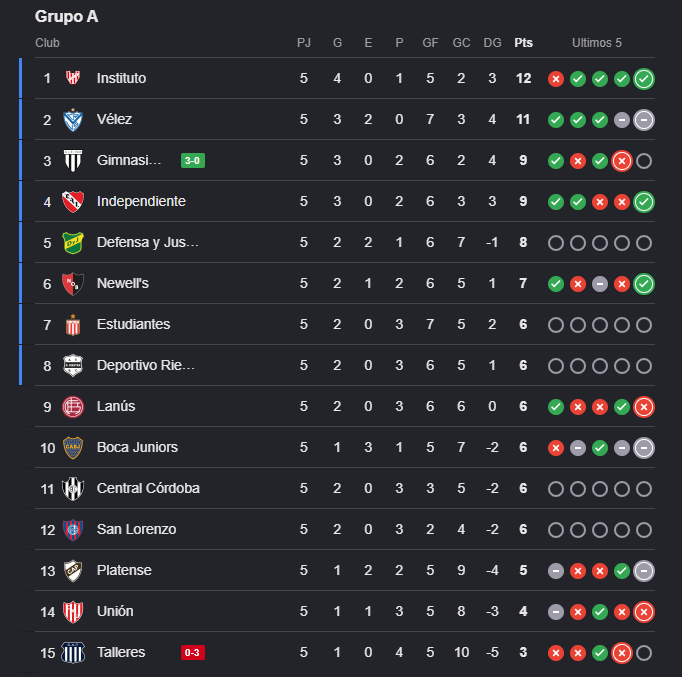682x677 pixels.
Task: Click Defensa y Justicia's green crest
Action: coord(73,243)
